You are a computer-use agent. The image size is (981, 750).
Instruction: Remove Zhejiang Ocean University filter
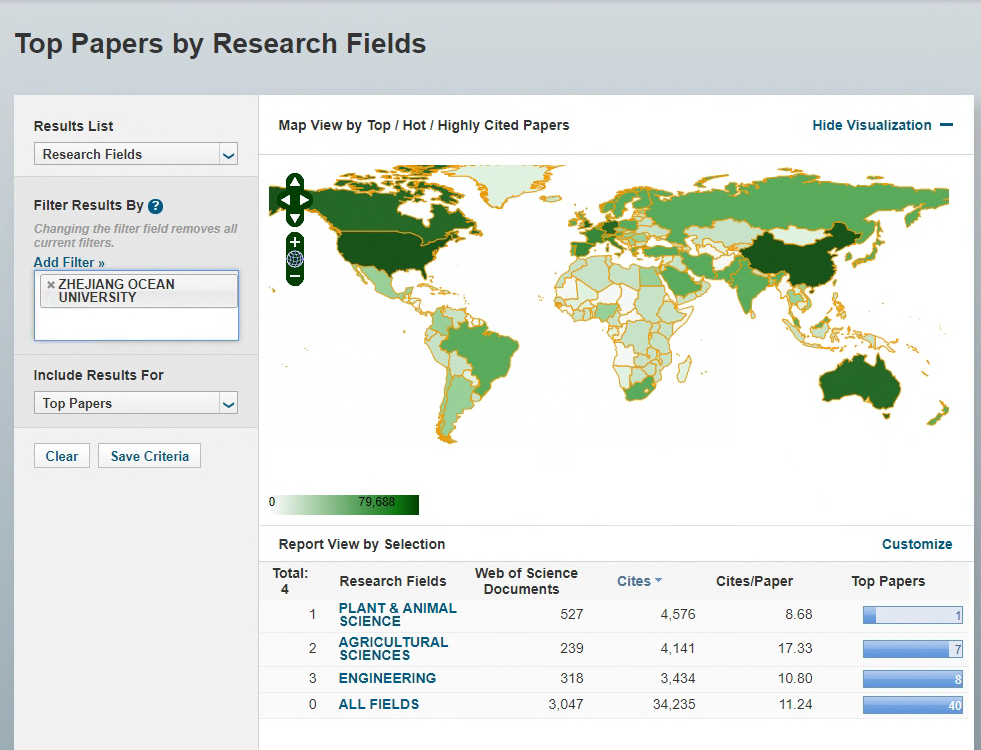click(51, 285)
